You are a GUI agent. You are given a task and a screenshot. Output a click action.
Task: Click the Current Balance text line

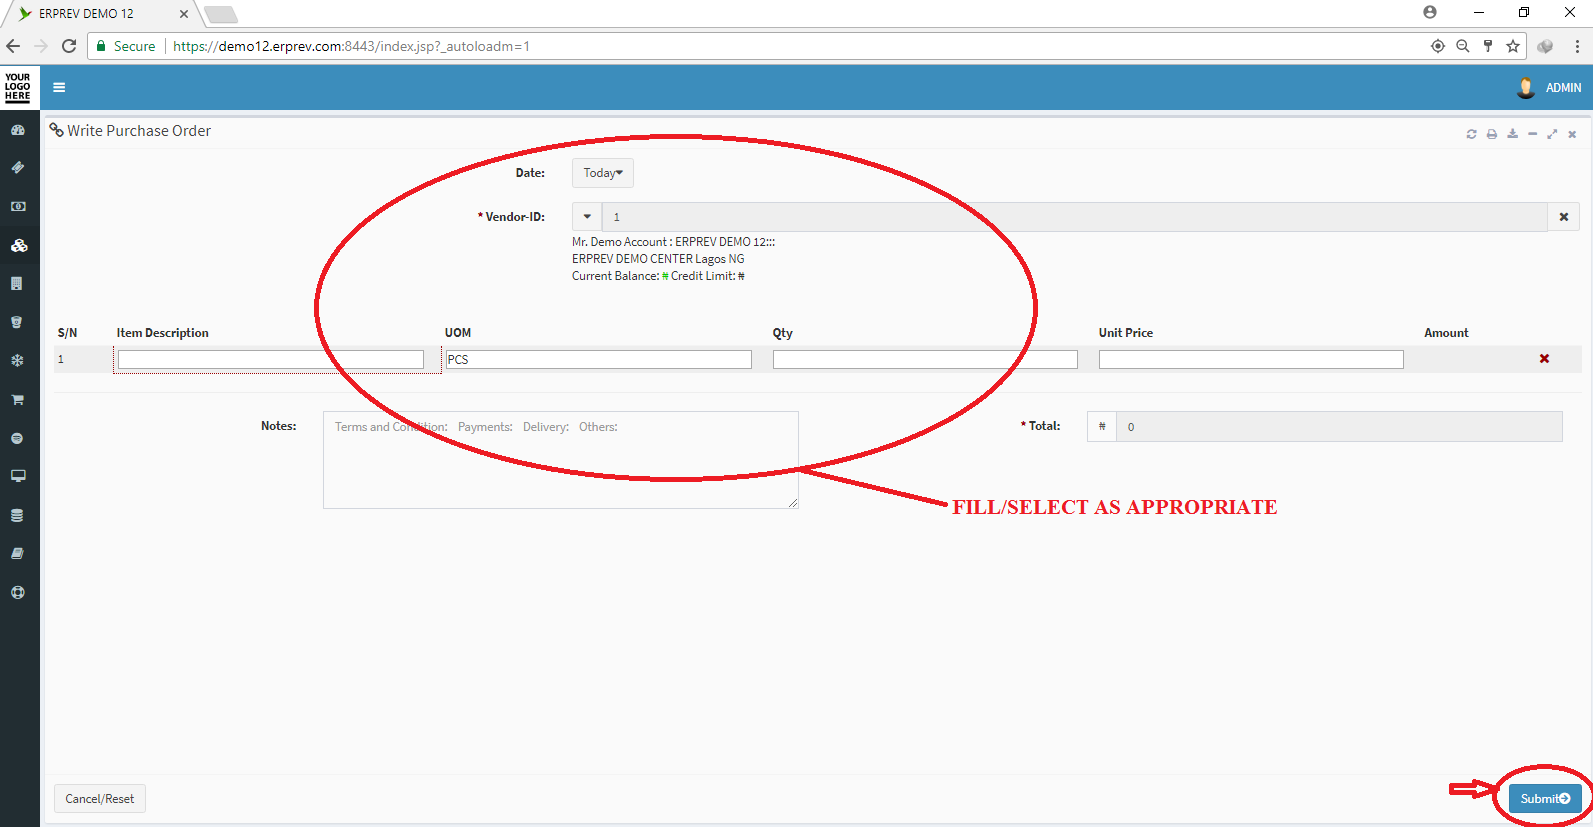(658, 276)
